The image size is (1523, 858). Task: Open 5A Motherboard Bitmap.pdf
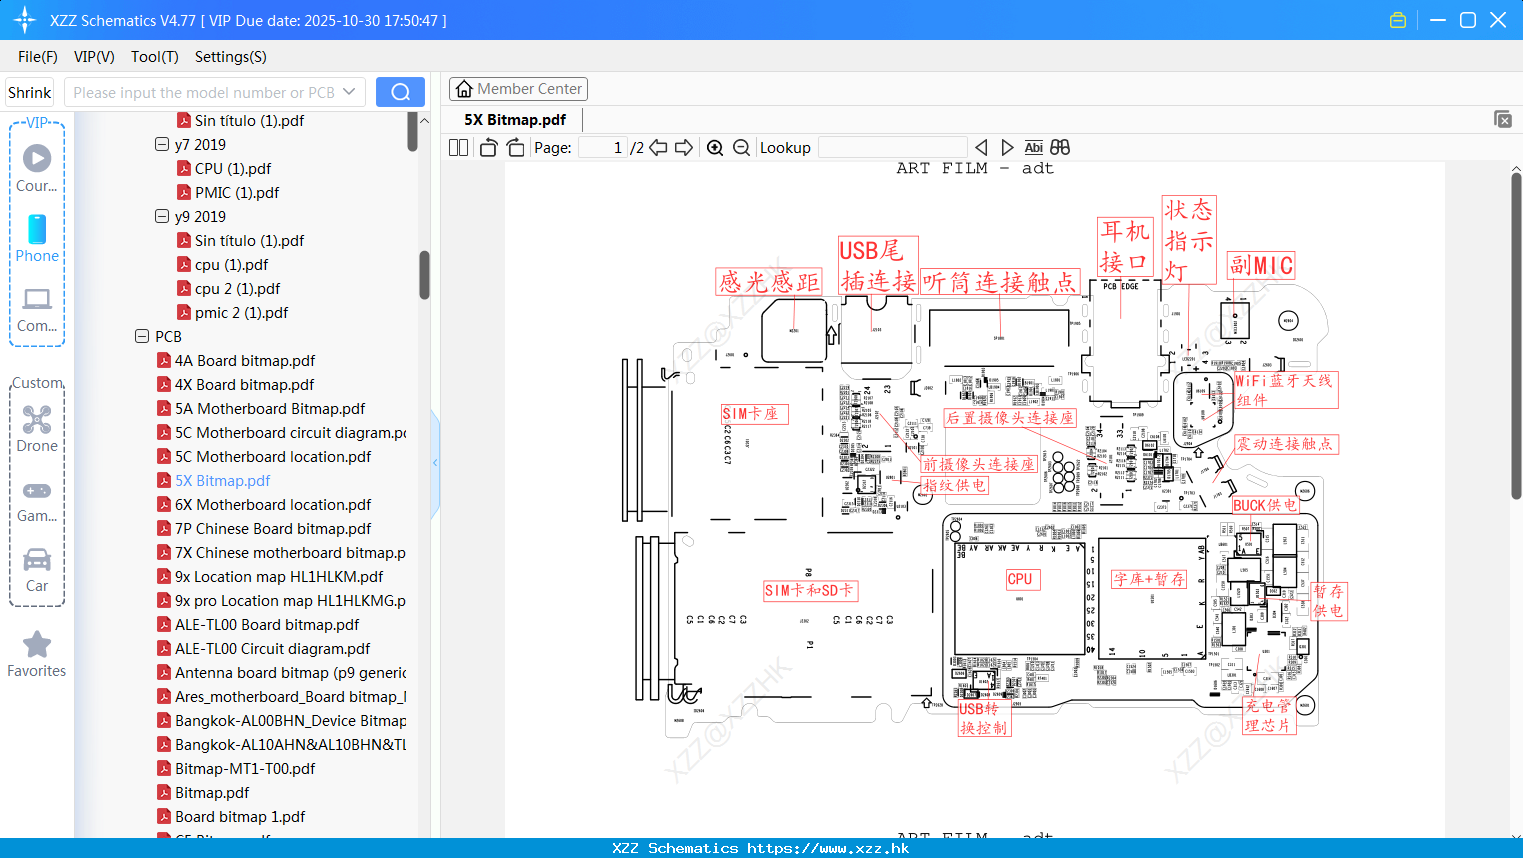point(270,408)
